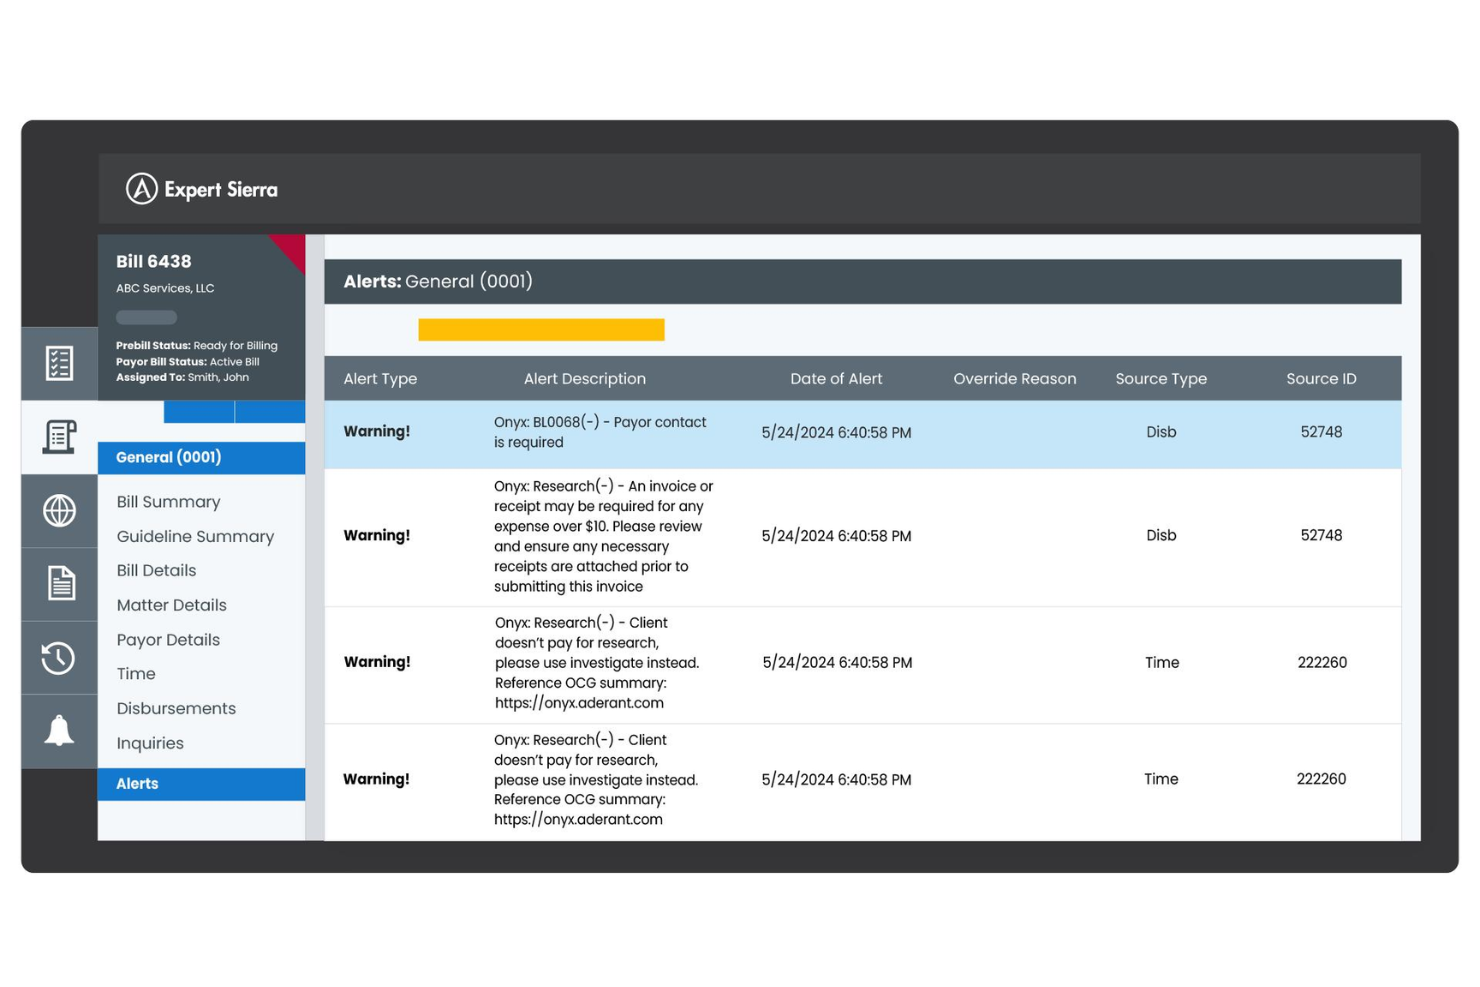Viewport: 1480px width, 987px height.
Task: Open Disbursements section
Action: pos(176,708)
